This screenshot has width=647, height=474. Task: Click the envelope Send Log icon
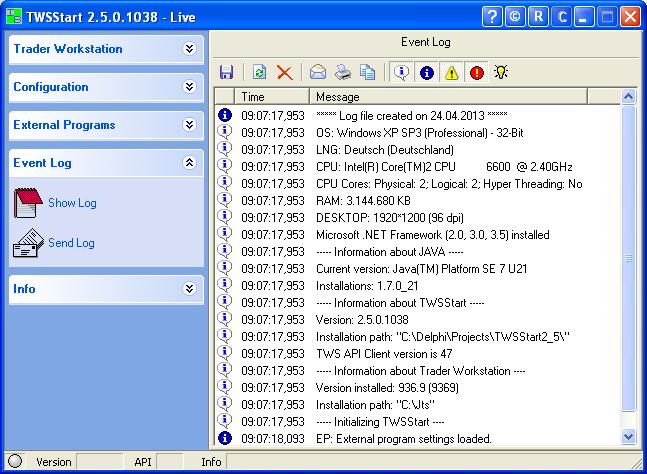tap(28, 243)
